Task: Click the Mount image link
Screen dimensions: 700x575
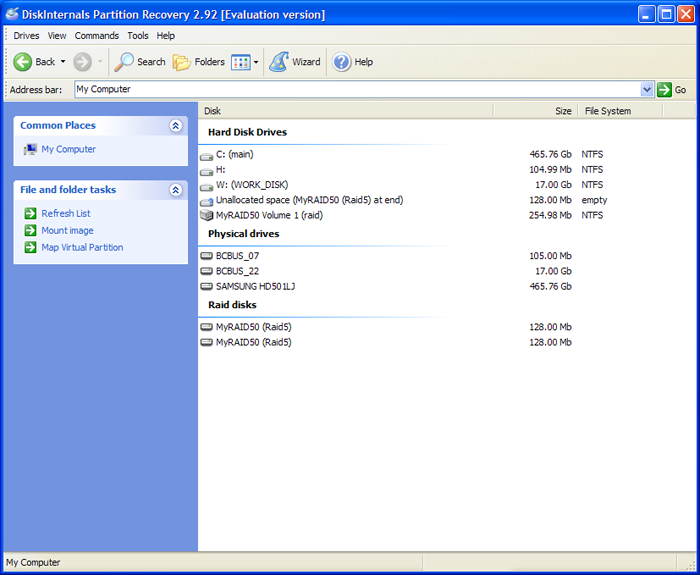Action: [x=67, y=230]
